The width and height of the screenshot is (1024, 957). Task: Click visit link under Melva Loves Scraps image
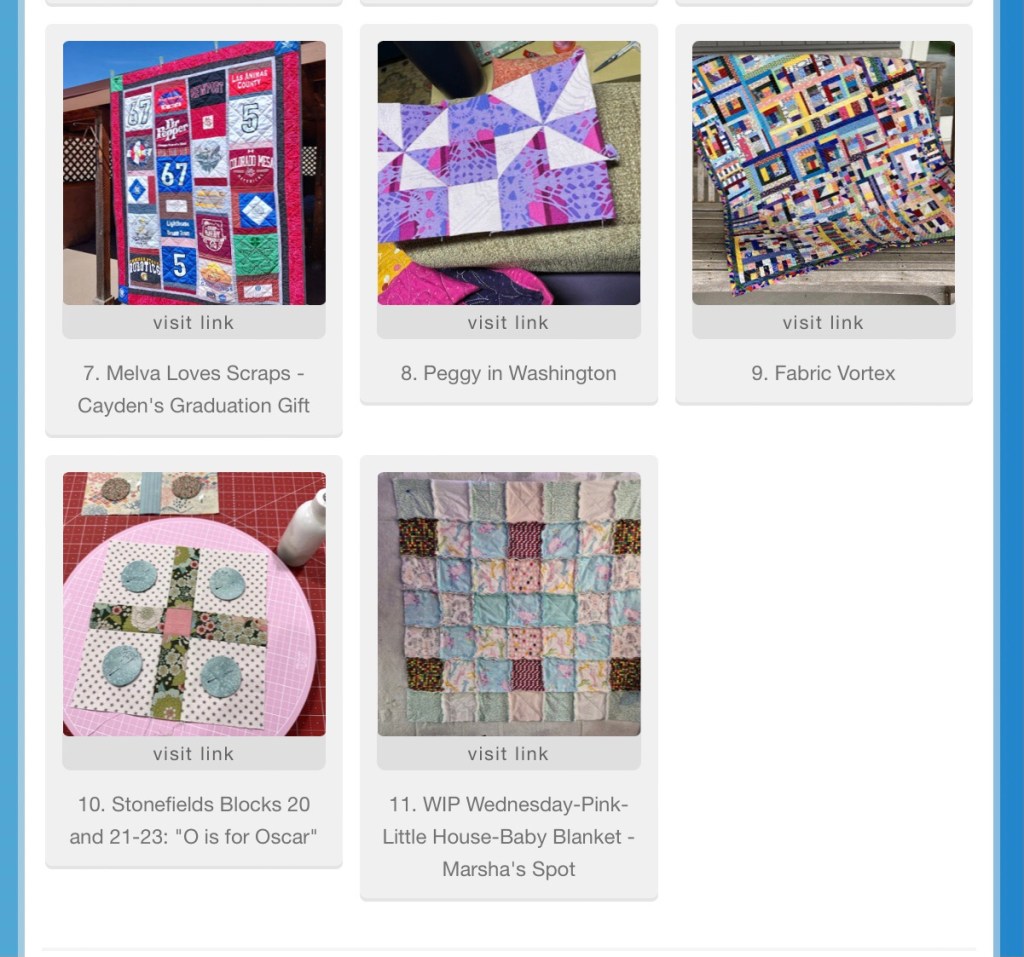(x=194, y=322)
